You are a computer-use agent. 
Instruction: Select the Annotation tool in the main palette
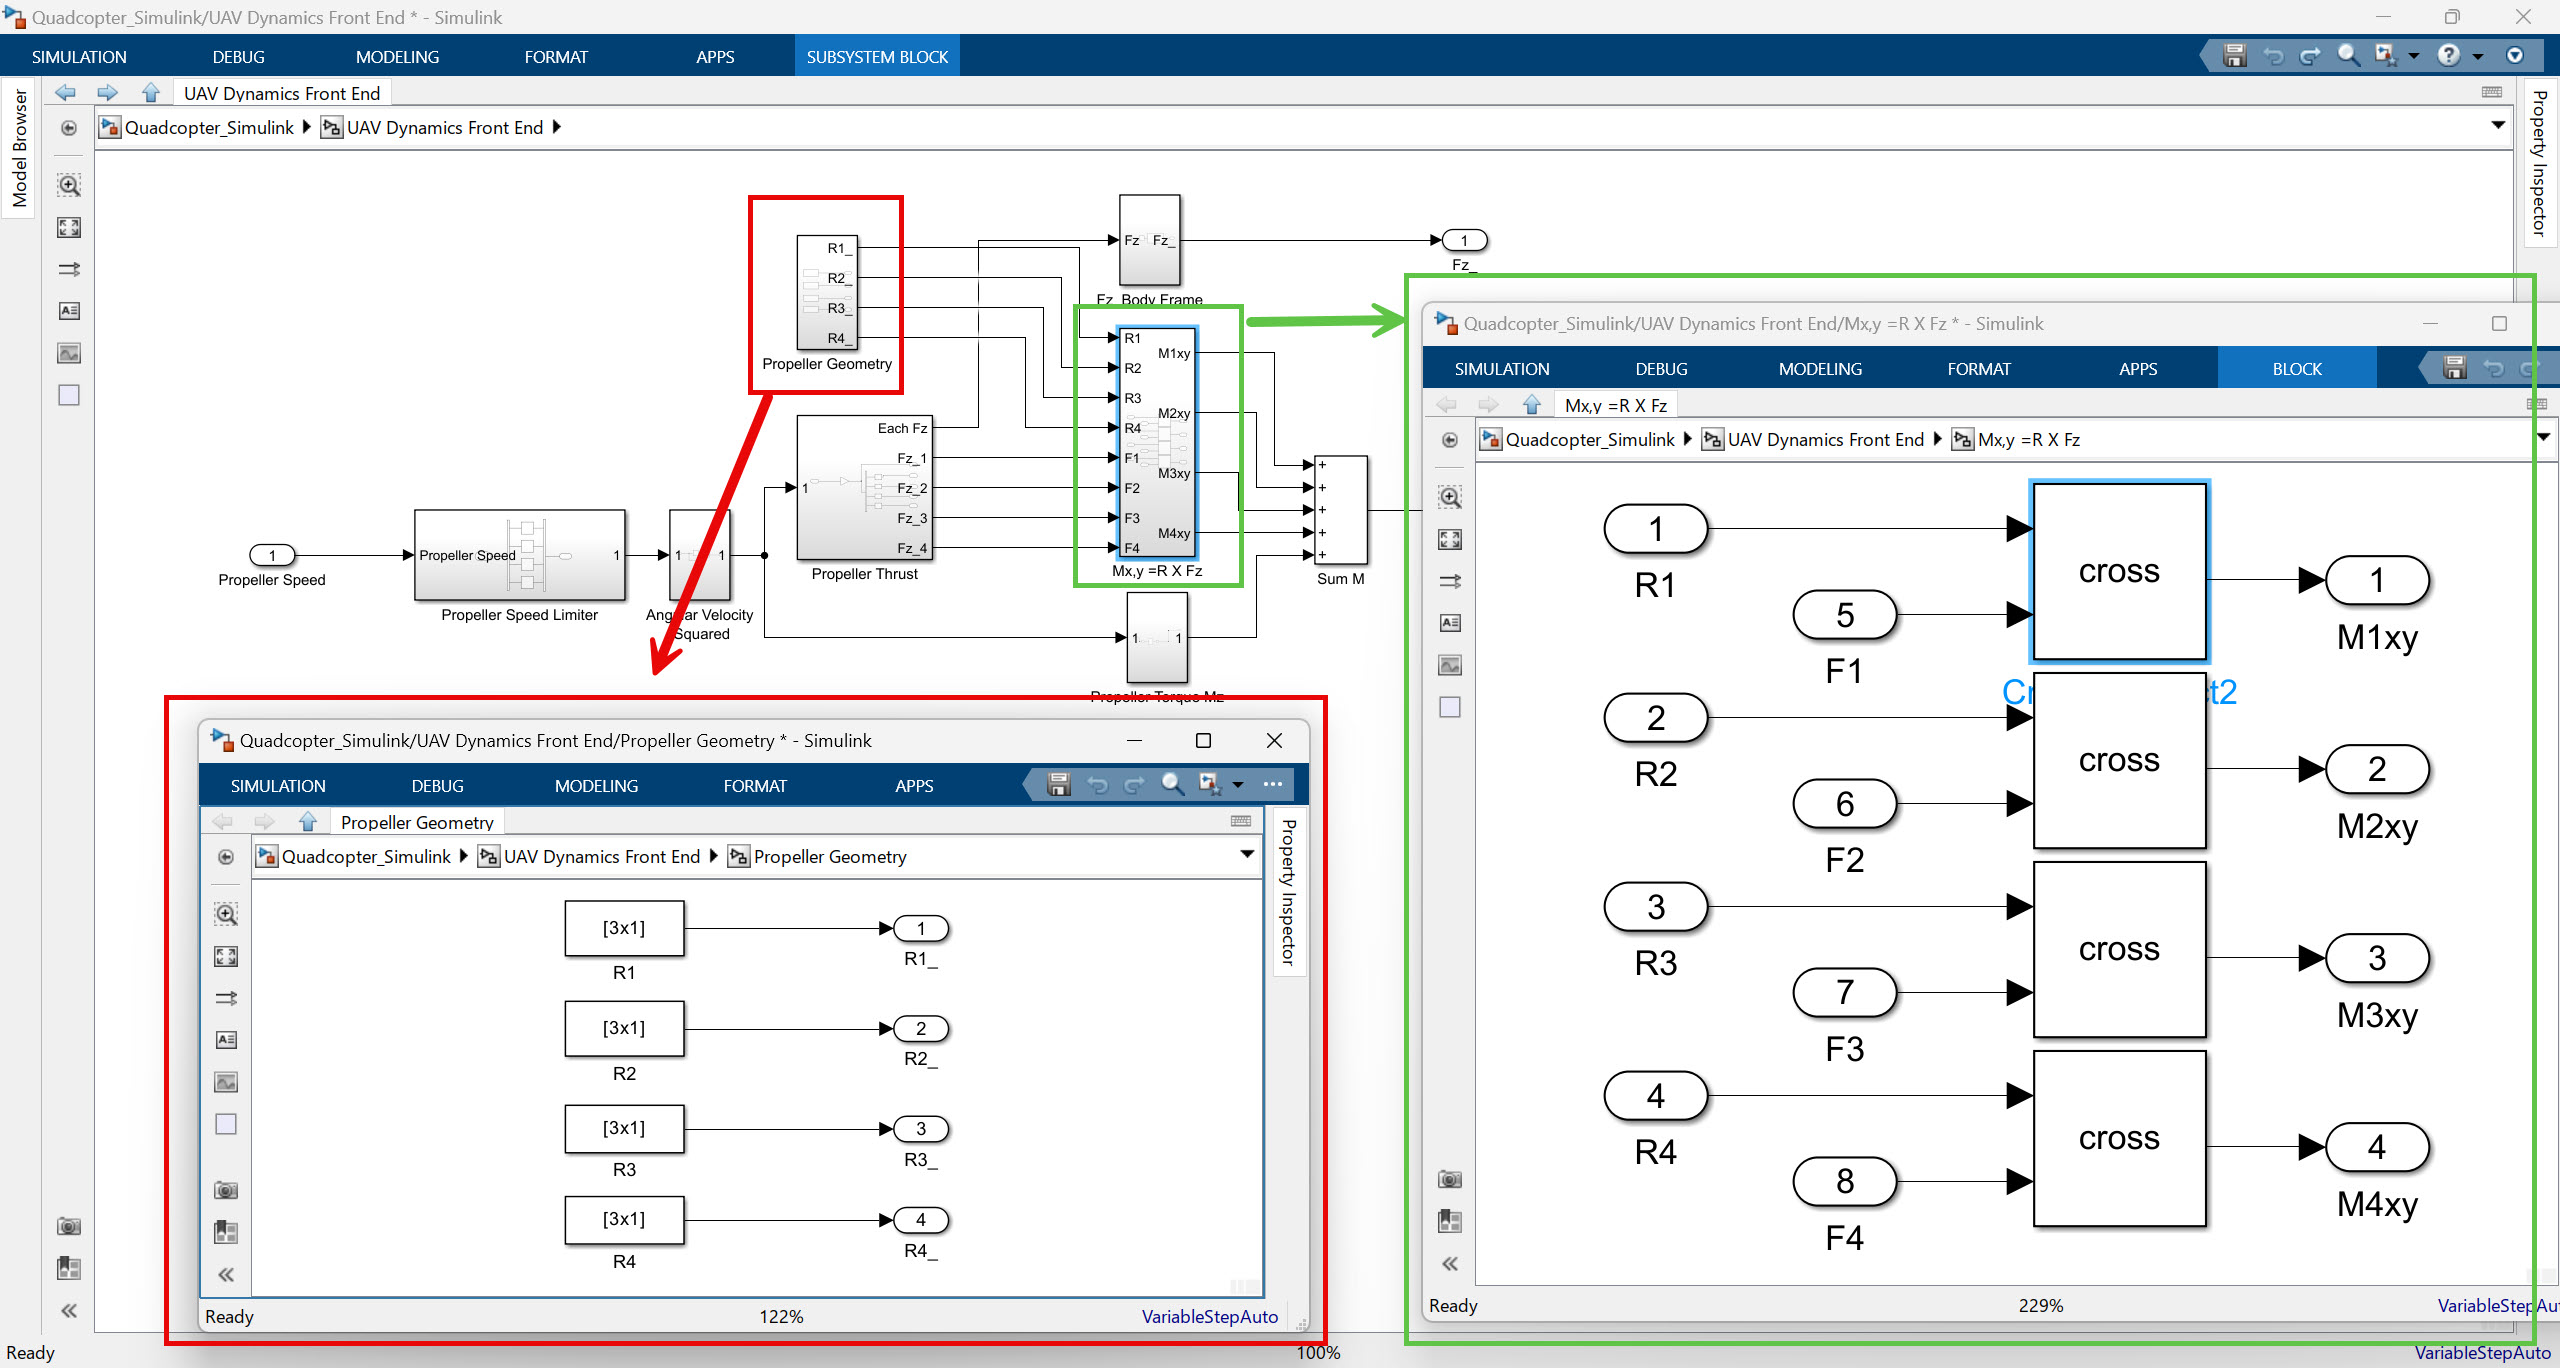pos(68,311)
